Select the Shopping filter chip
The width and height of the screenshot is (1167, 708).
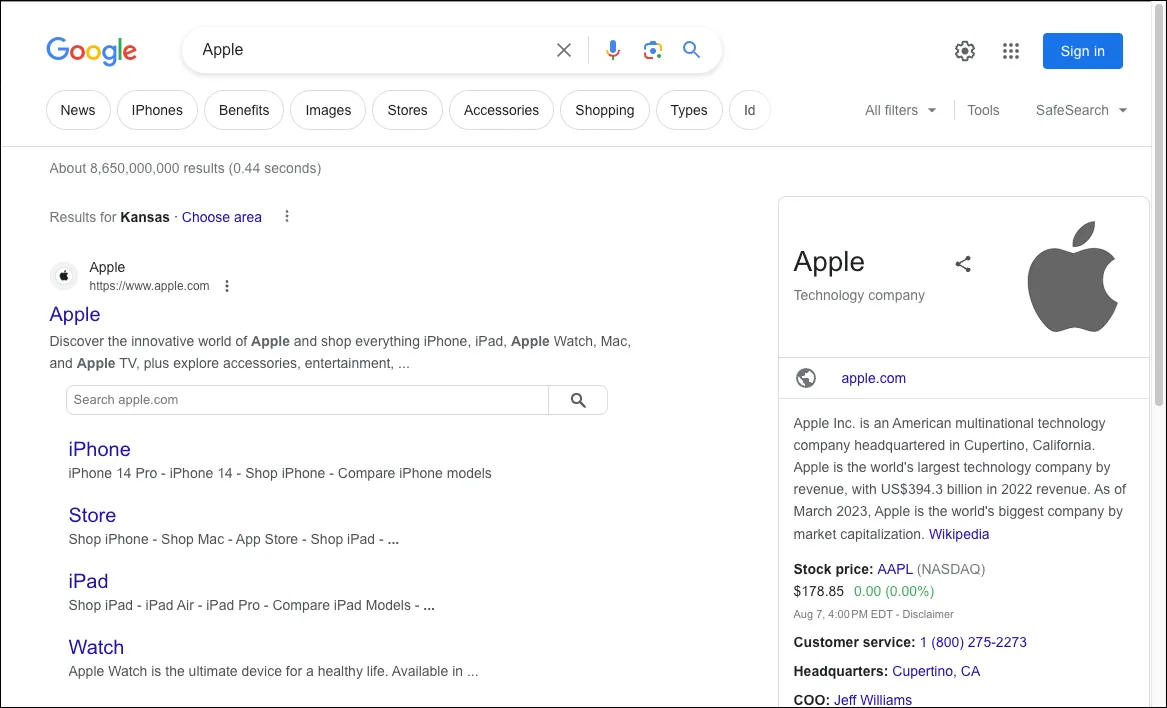click(604, 110)
